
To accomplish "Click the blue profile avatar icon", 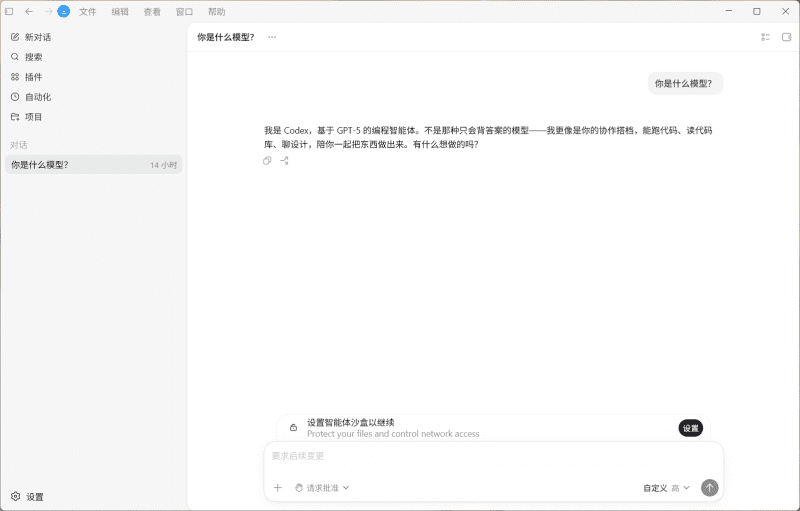I will (63, 11).
